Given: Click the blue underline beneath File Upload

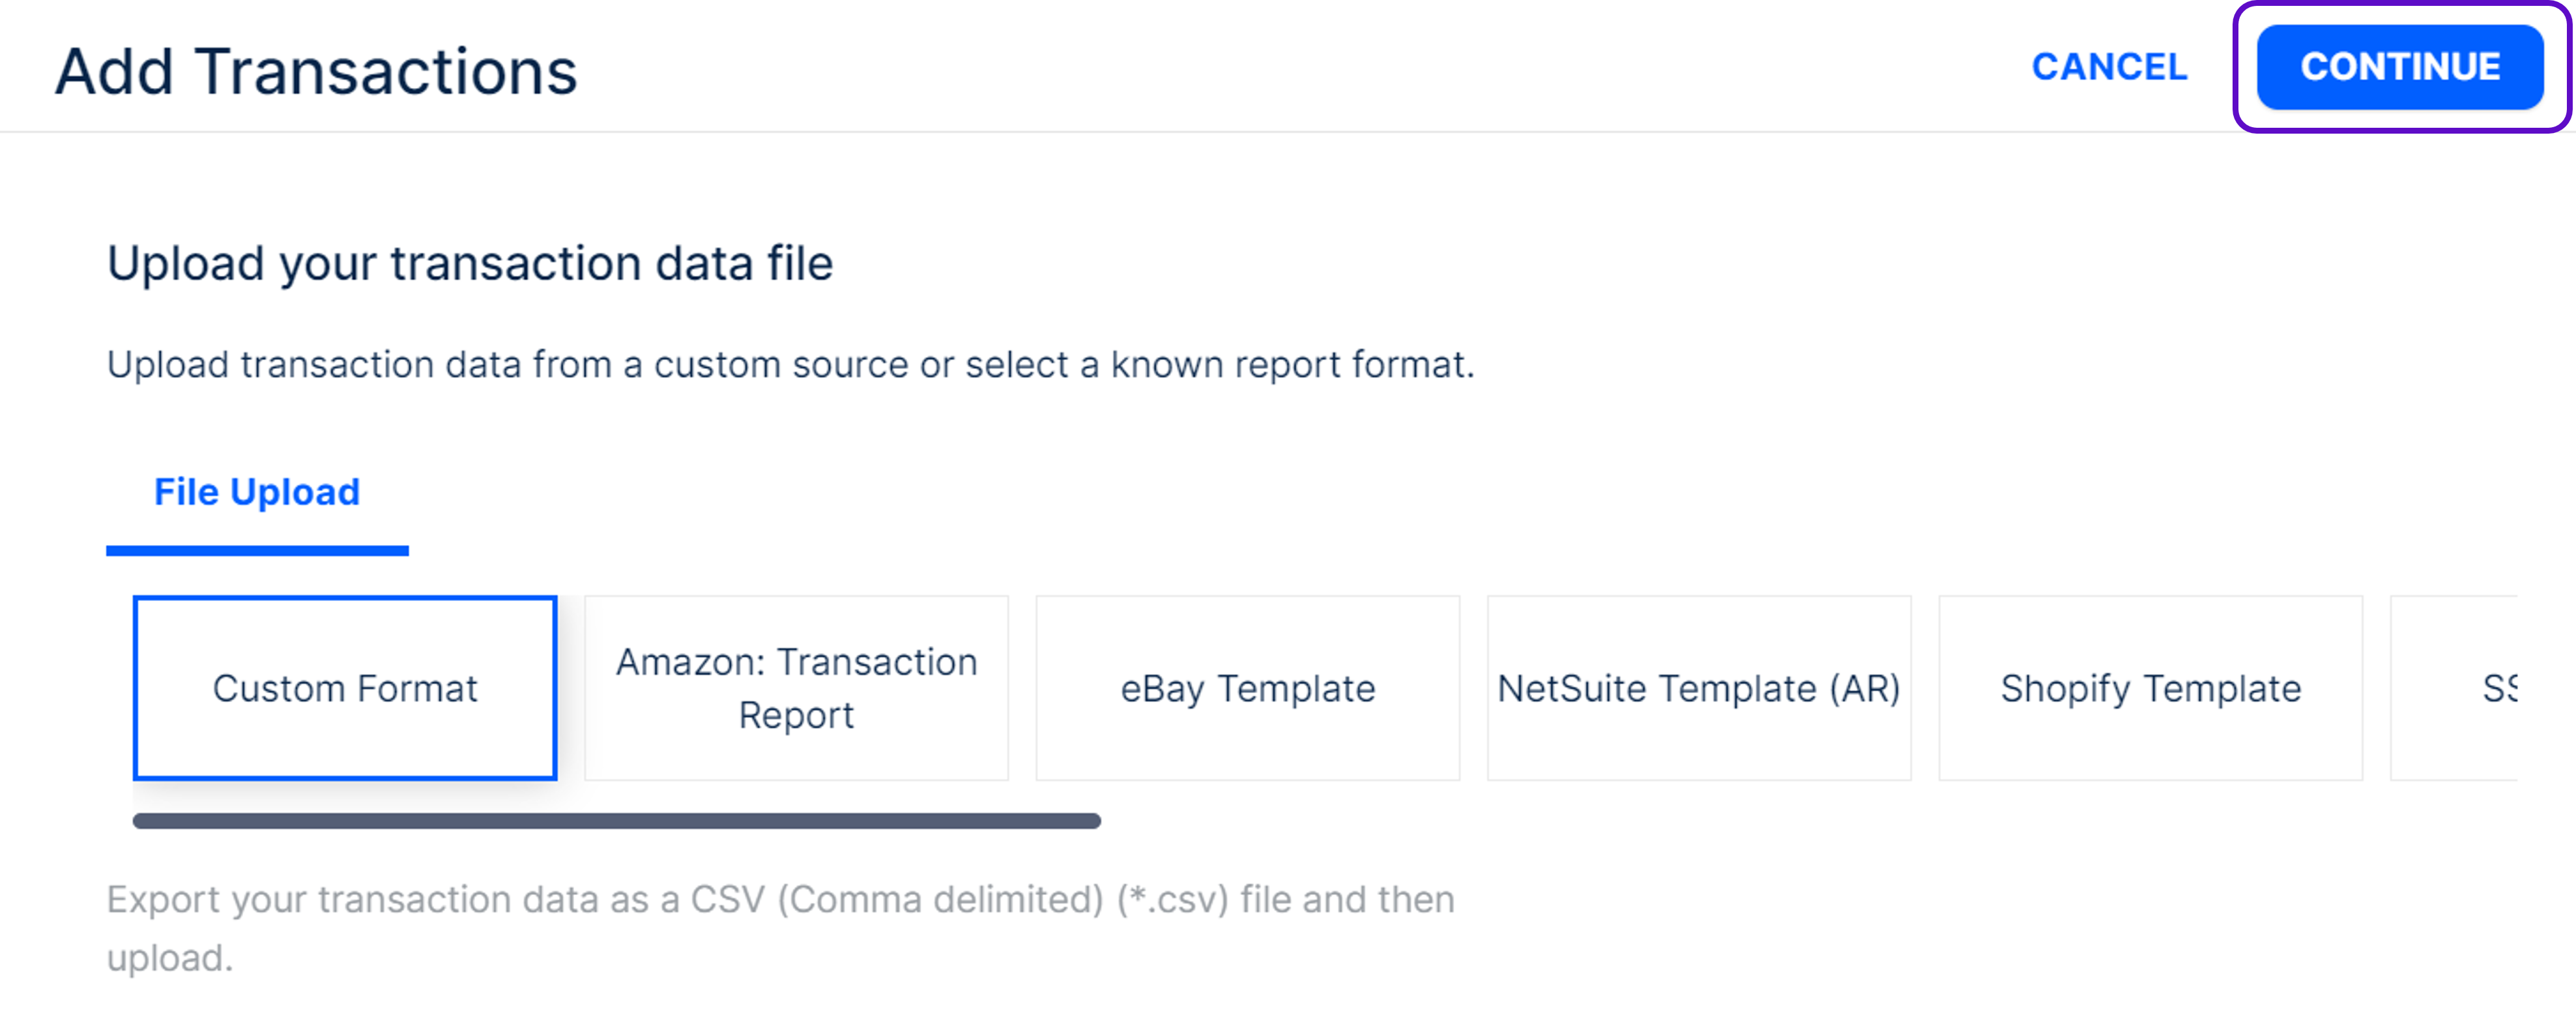Looking at the screenshot, I should (x=257, y=550).
